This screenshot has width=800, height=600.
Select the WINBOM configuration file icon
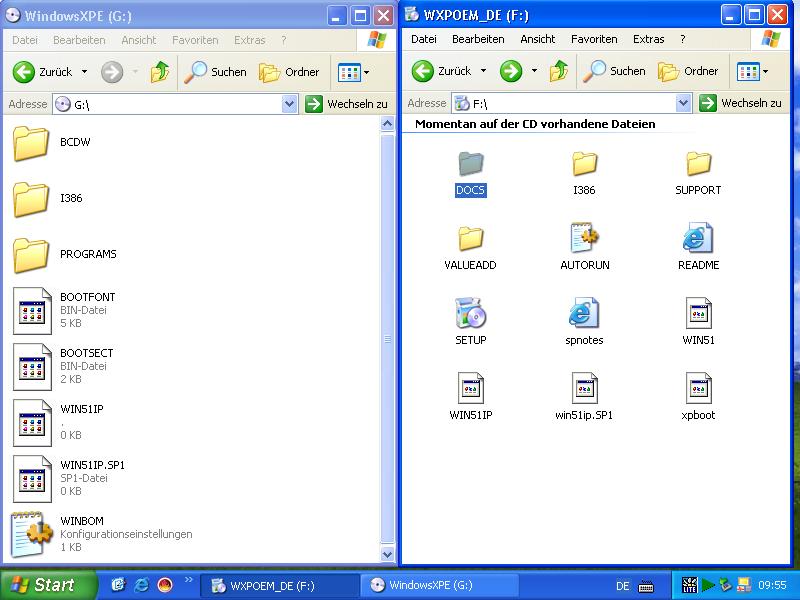point(32,534)
